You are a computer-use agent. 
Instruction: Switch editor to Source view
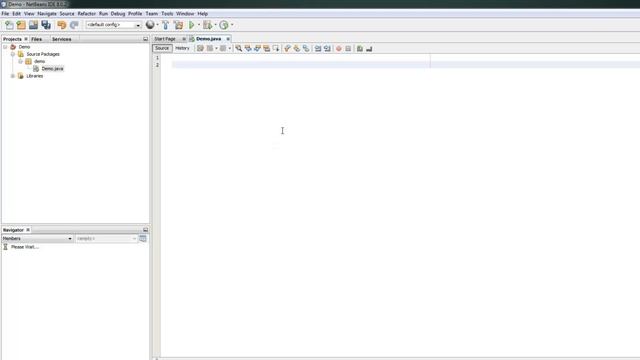point(162,48)
